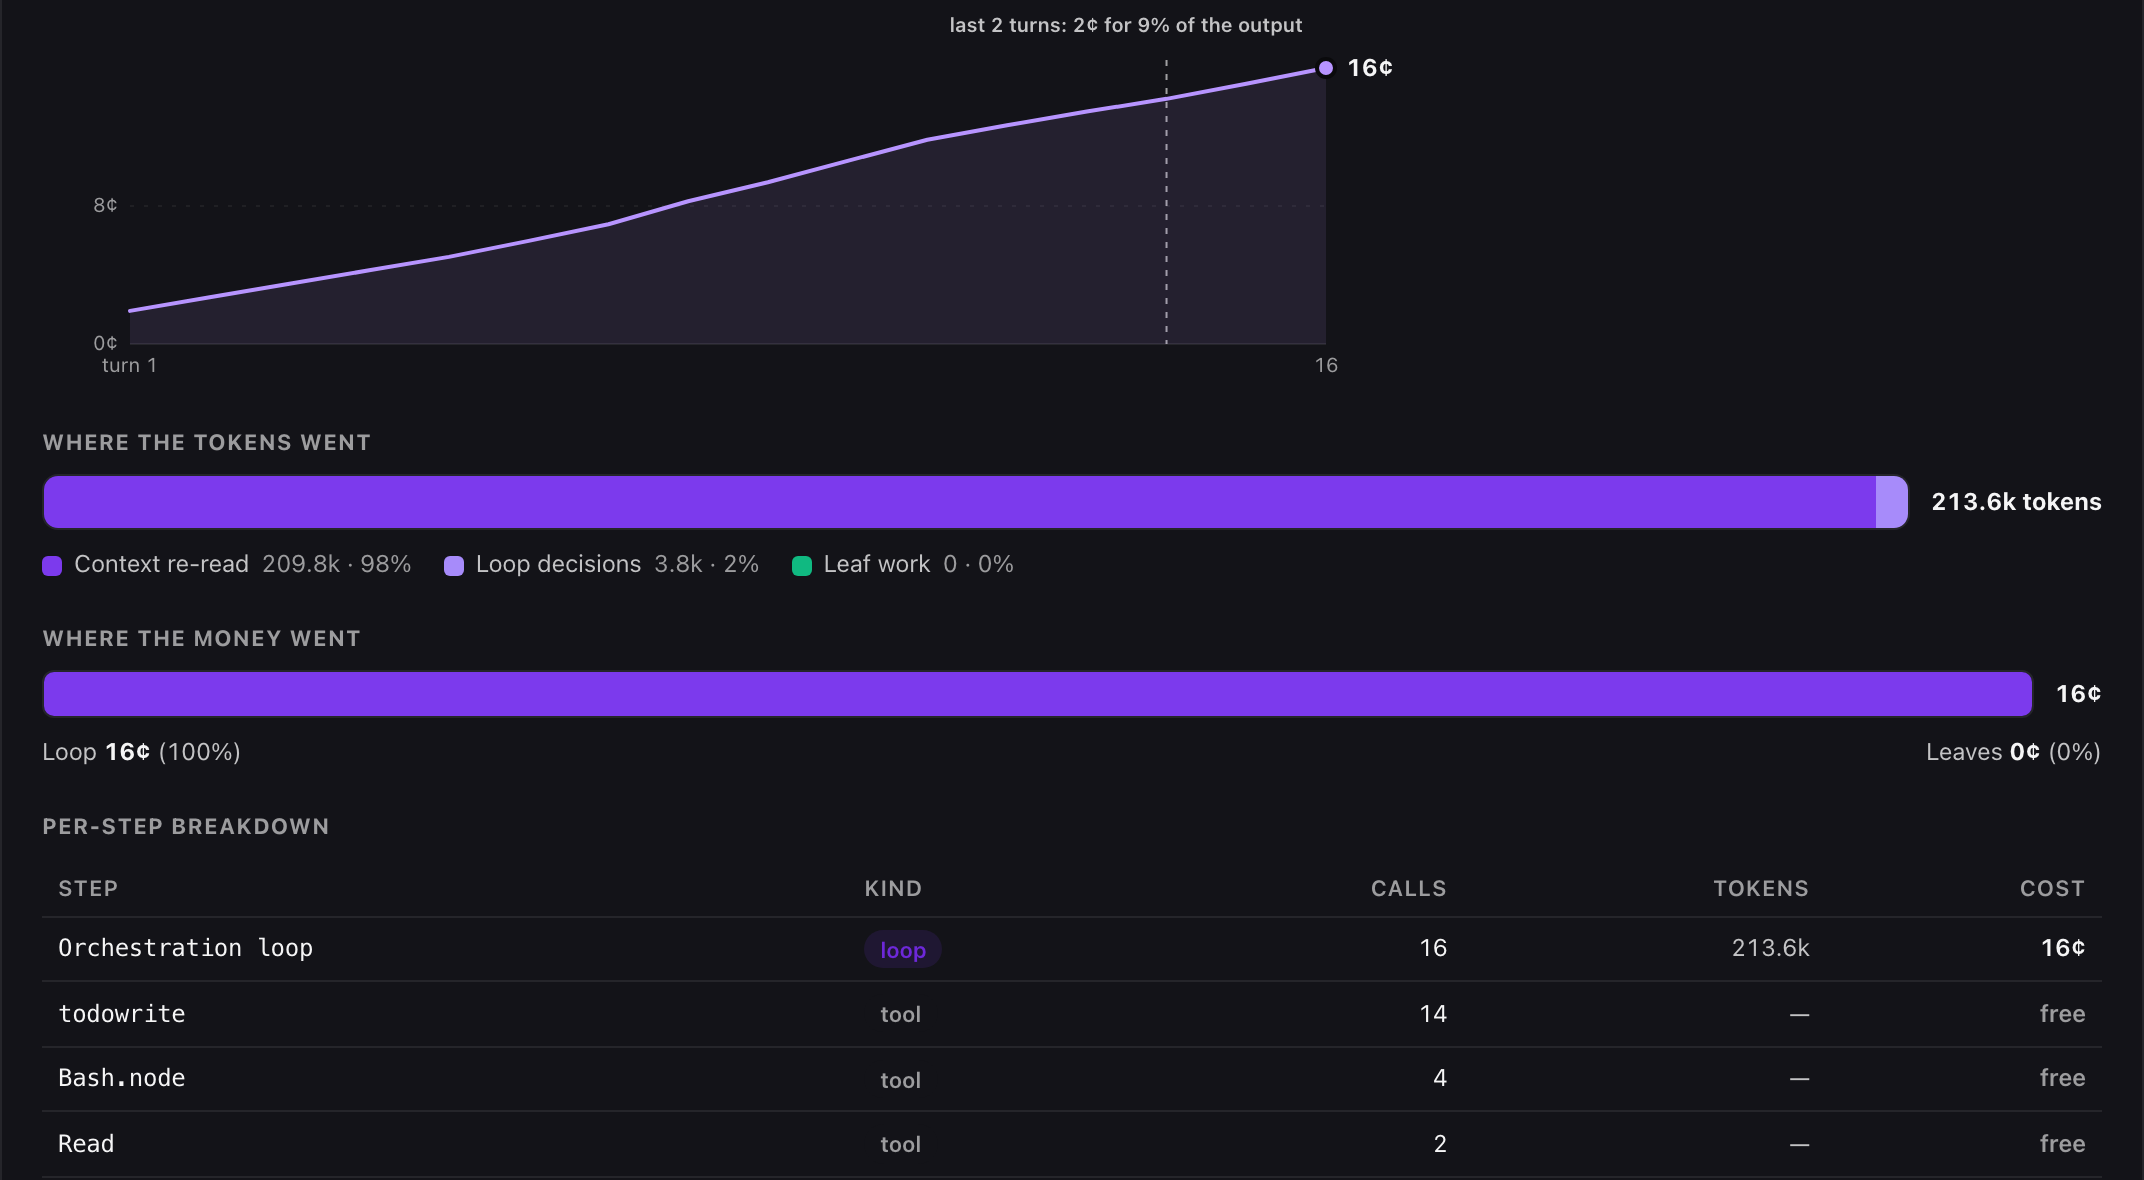Select the 'Orchestration loop' step row
This screenshot has height=1180, width=2144.
[x=1072, y=949]
